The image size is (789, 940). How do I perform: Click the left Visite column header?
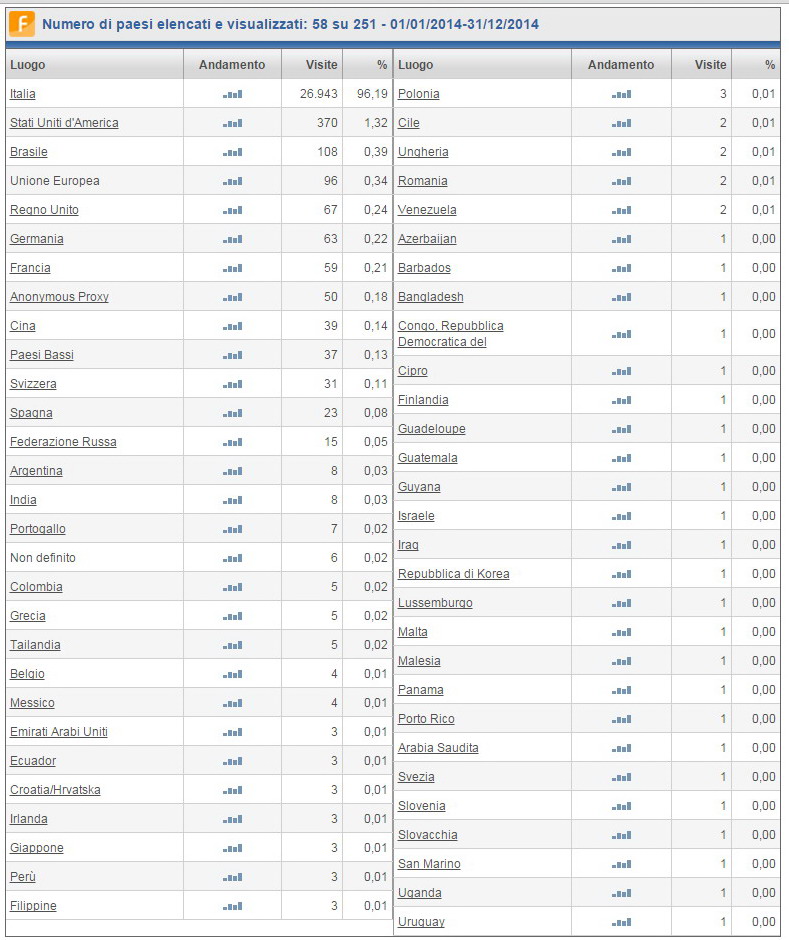[322, 65]
